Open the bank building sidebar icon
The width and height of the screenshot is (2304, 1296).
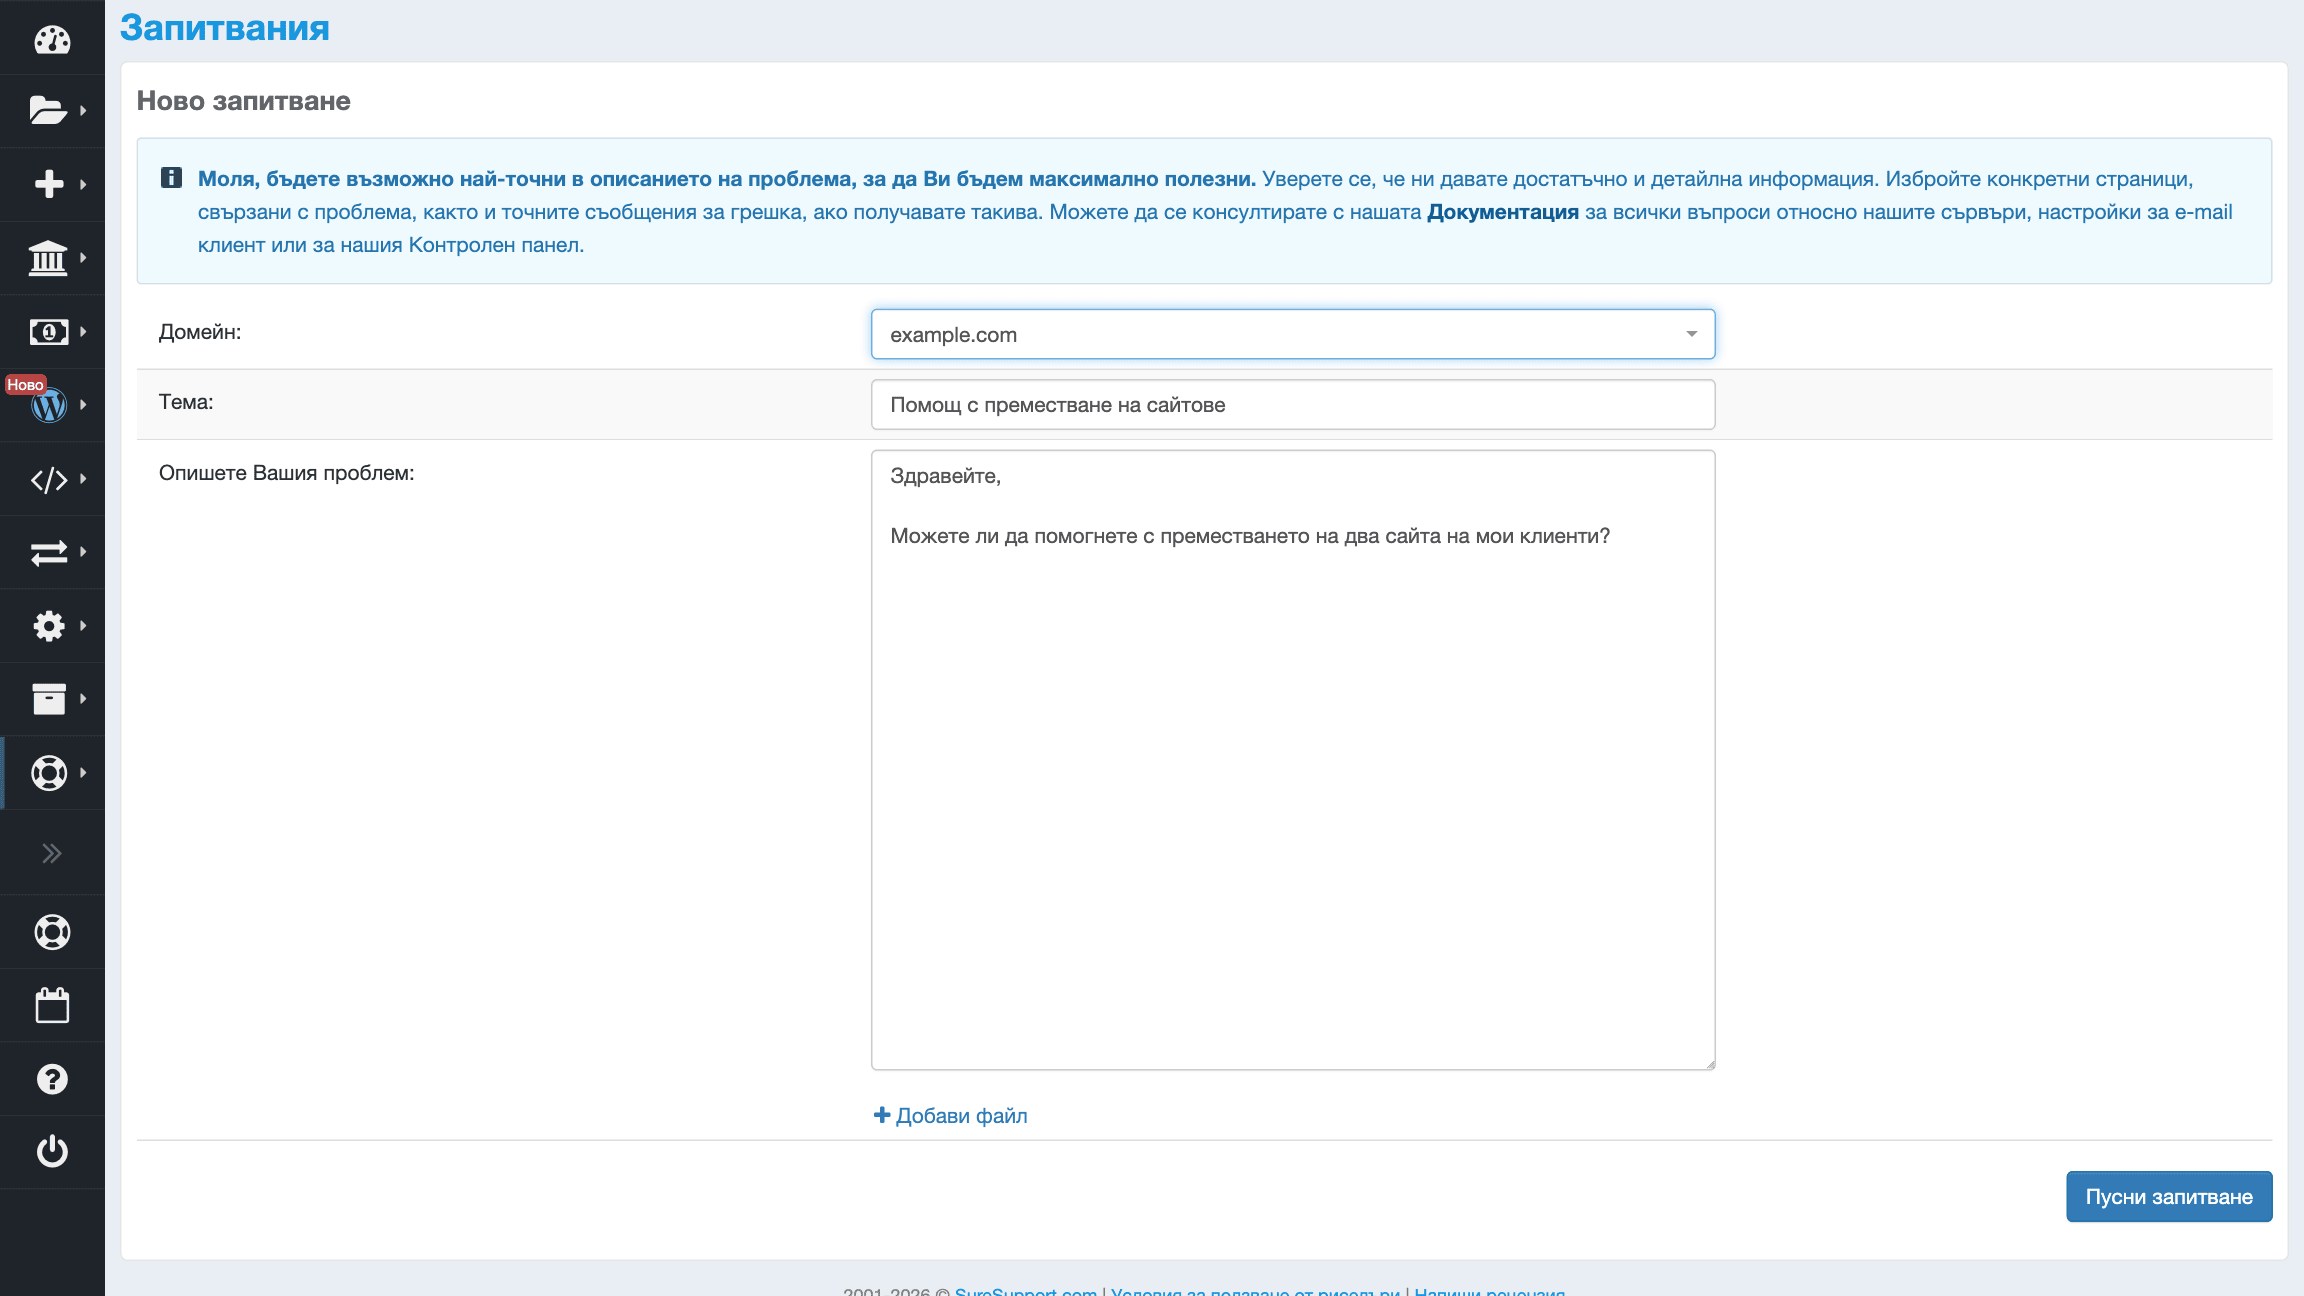[49, 258]
